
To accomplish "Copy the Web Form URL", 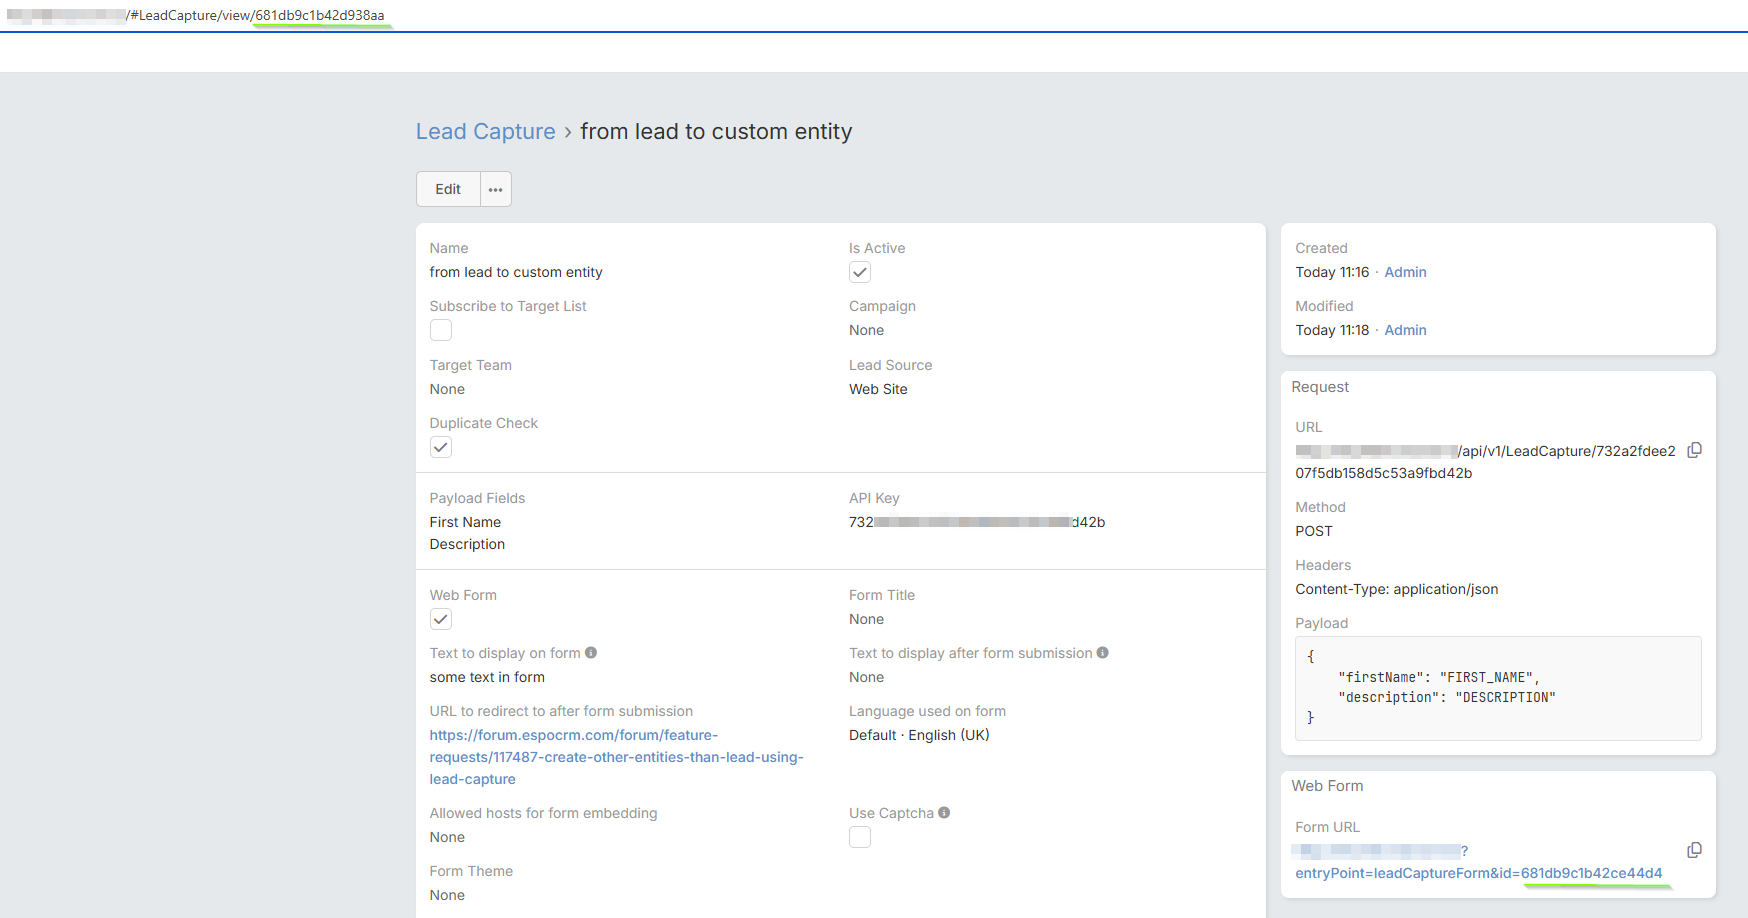I will click(1694, 850).
